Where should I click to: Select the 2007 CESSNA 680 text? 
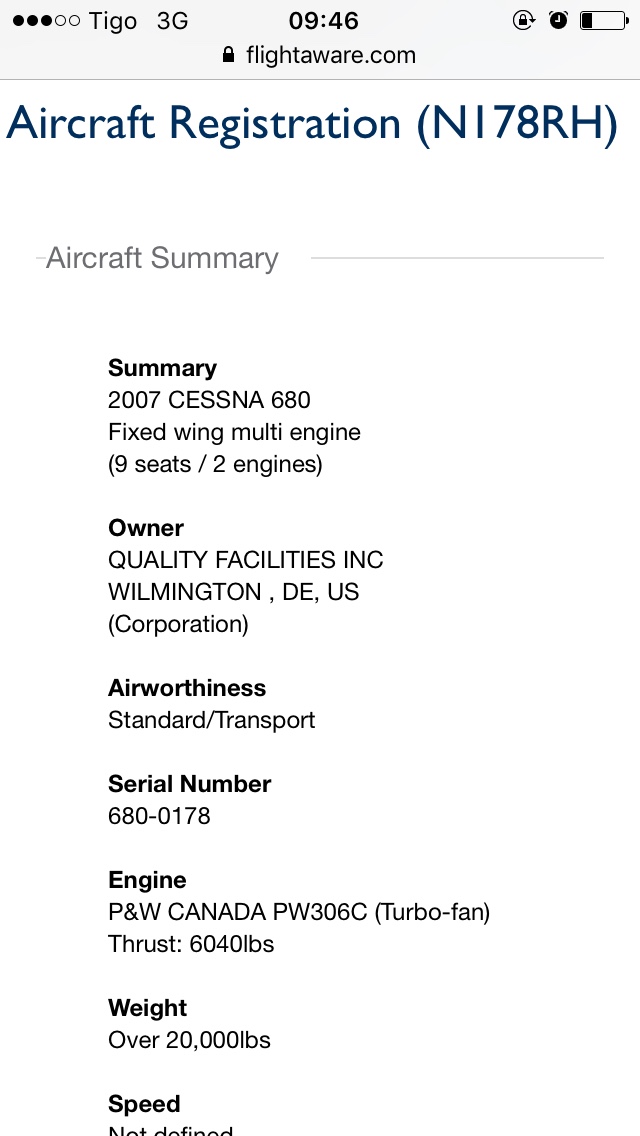click(209, 400)
